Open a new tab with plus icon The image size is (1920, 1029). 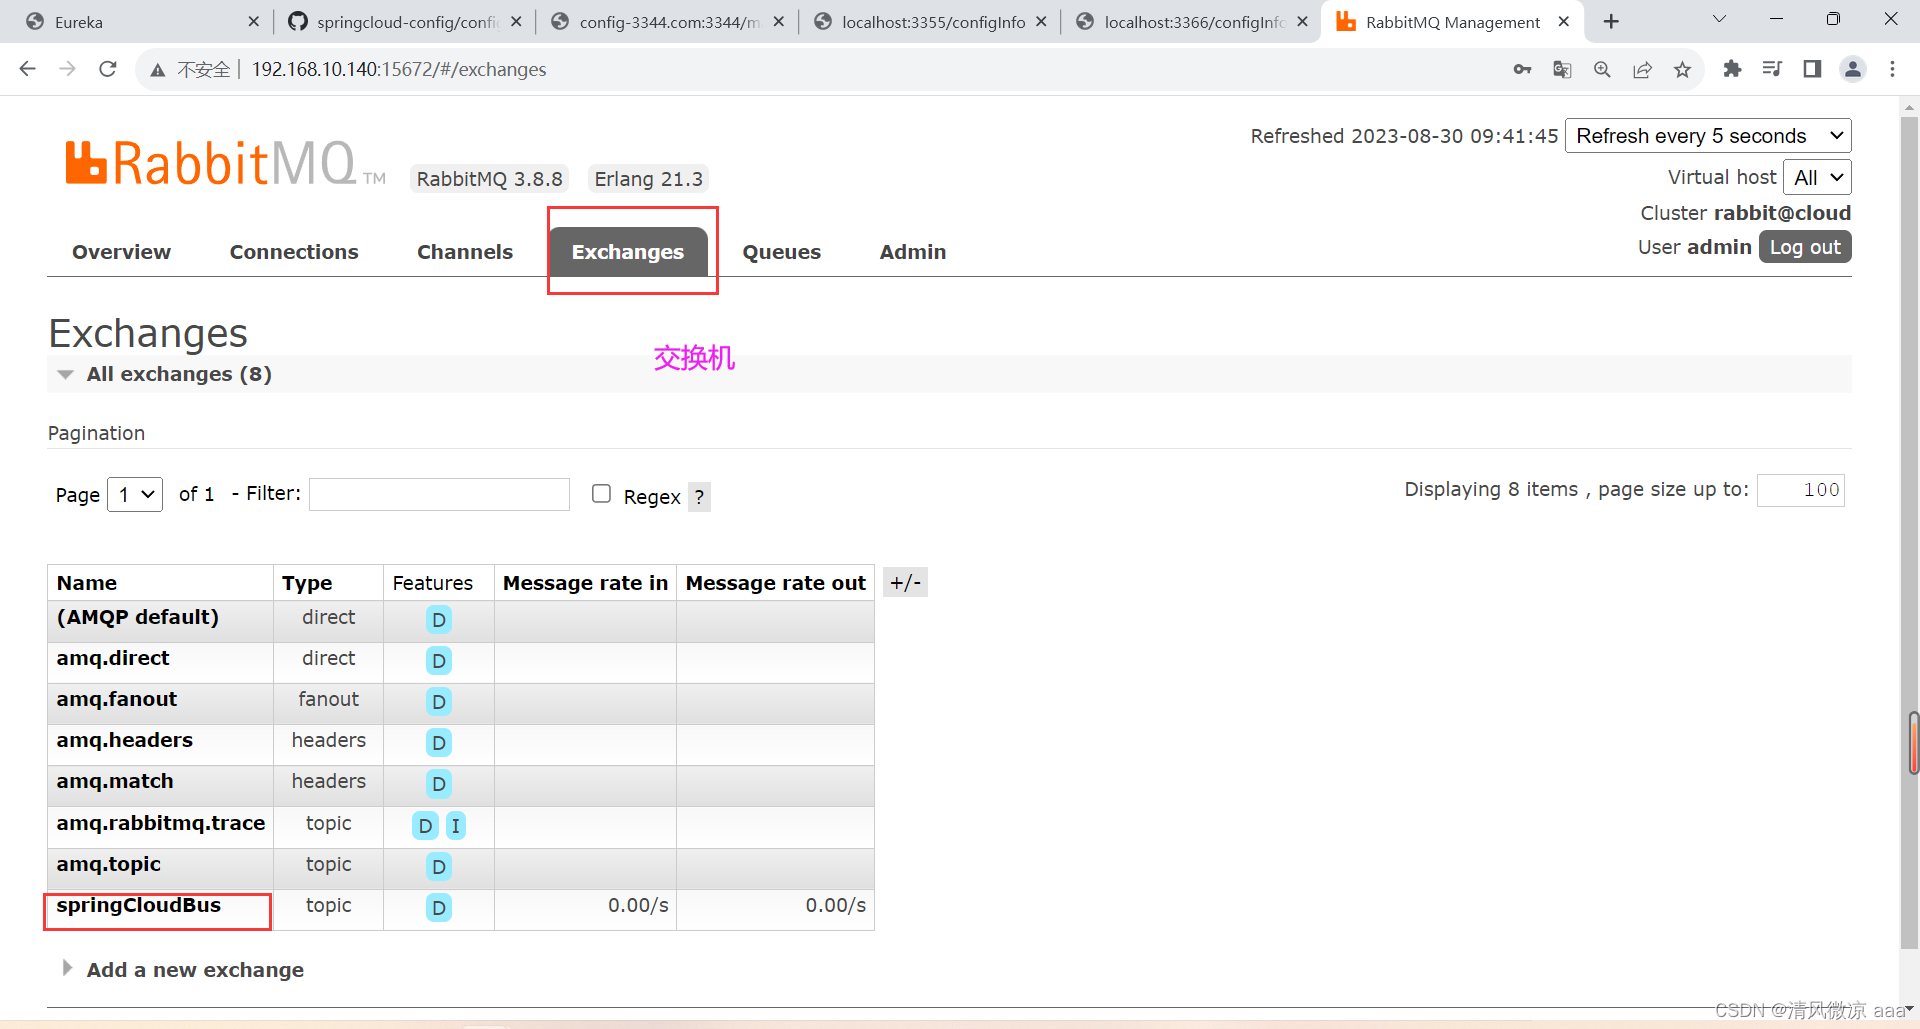click(x=1611, y=21)
